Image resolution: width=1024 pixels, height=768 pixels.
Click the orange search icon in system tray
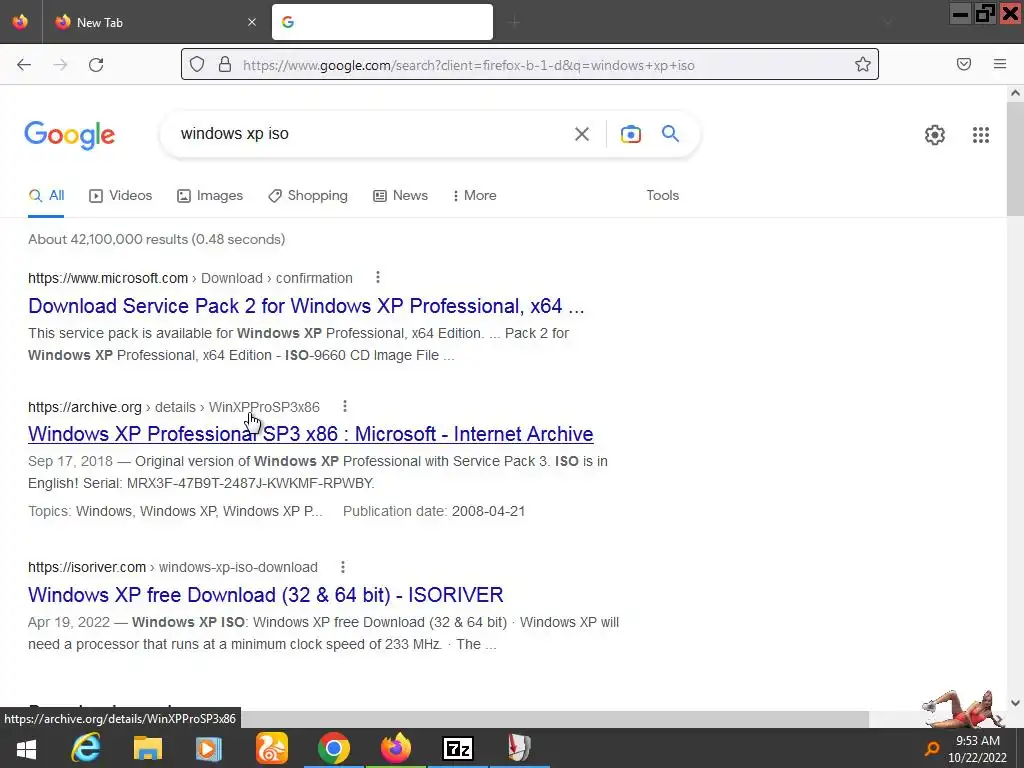(x=933, y=748)
